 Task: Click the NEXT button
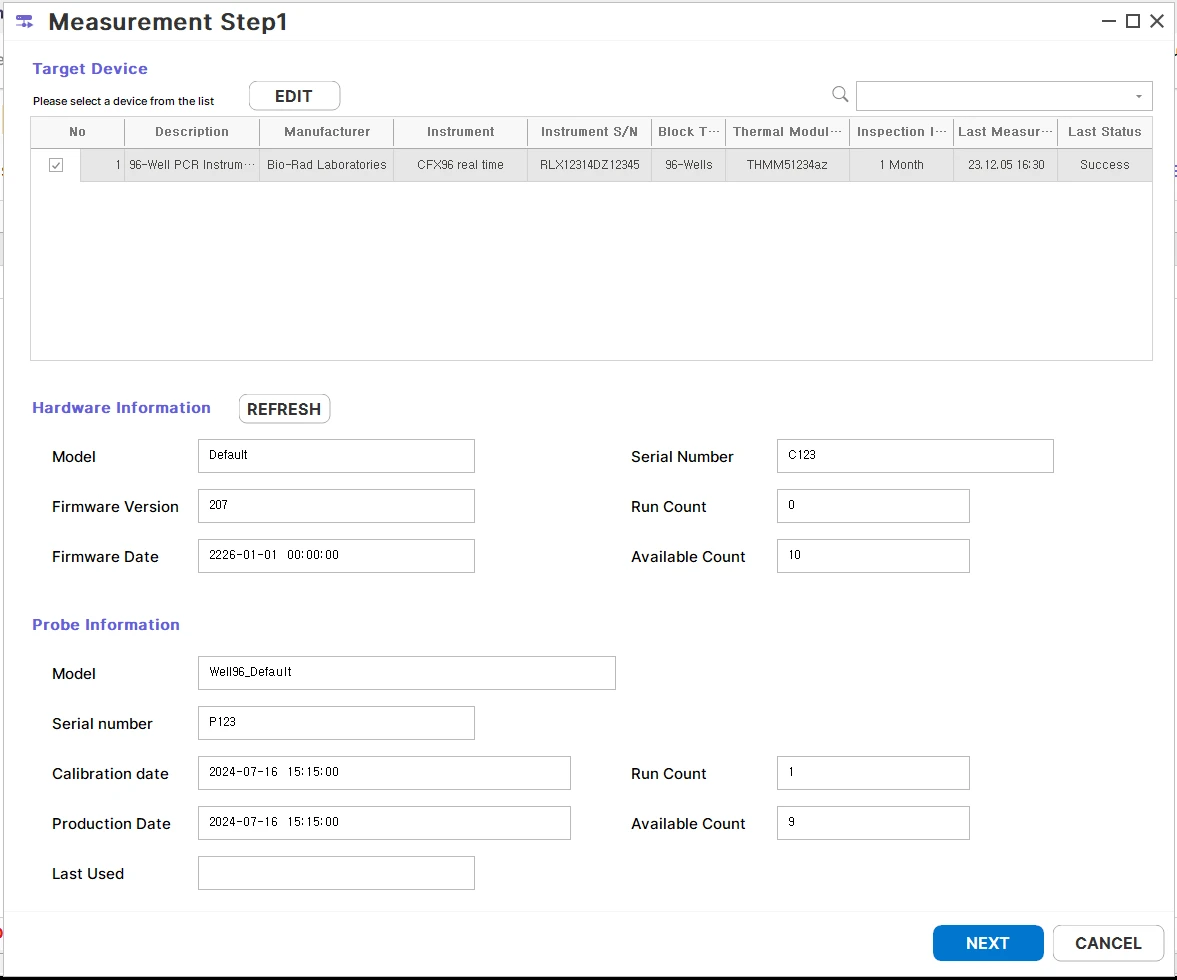tap(988, 943)
